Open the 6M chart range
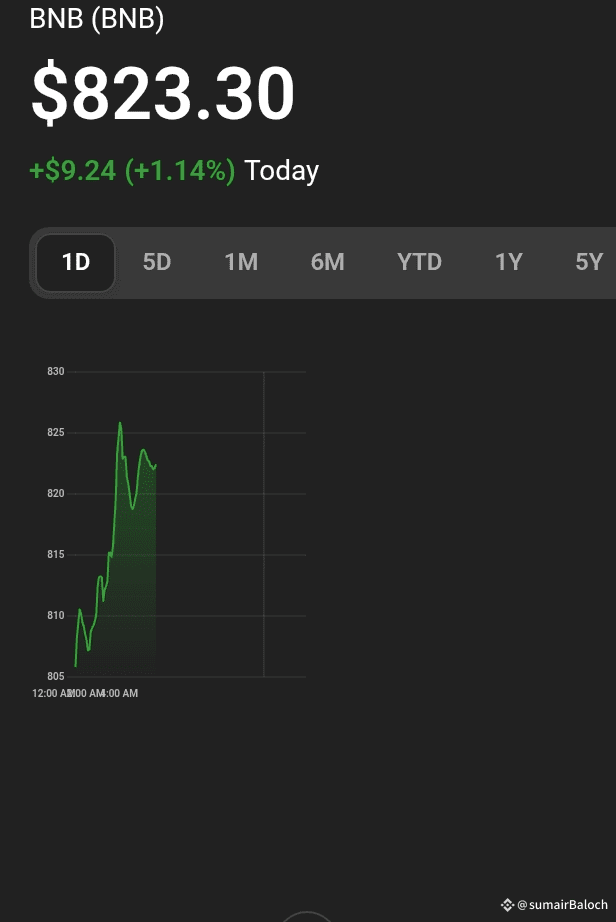This screenshot has width=616, height=922. tap(327, 263)
